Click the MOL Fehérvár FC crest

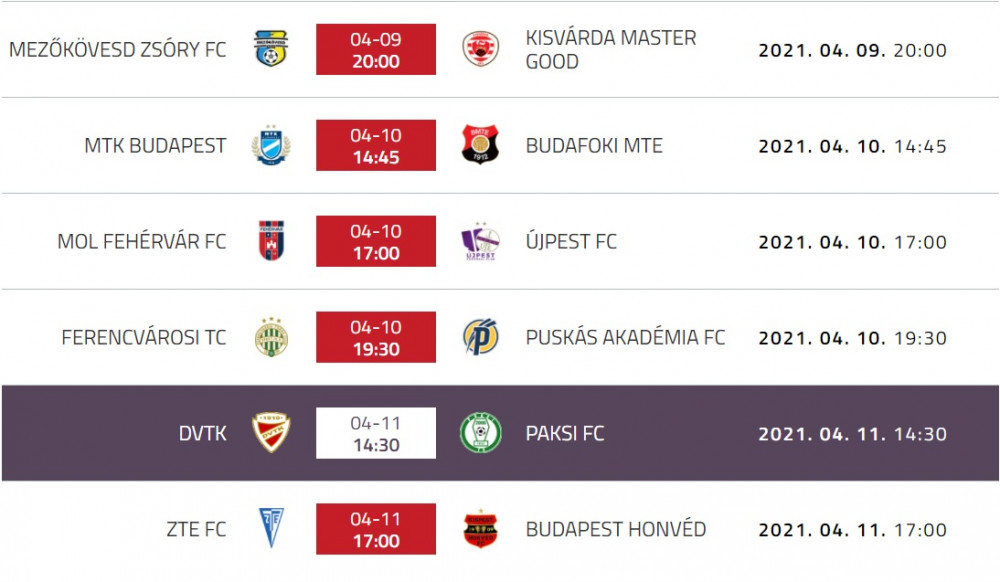[x=271, y=240]
